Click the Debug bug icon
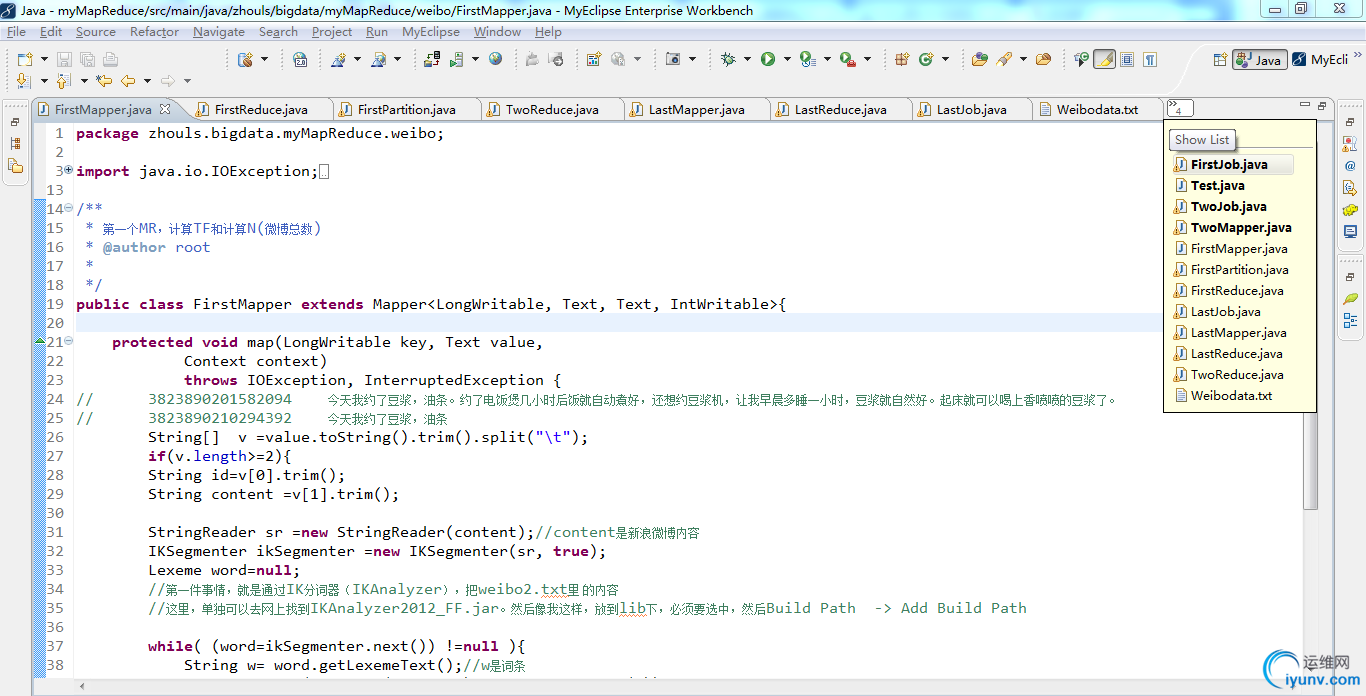1366x696 pixels. (x=728, y=59)
